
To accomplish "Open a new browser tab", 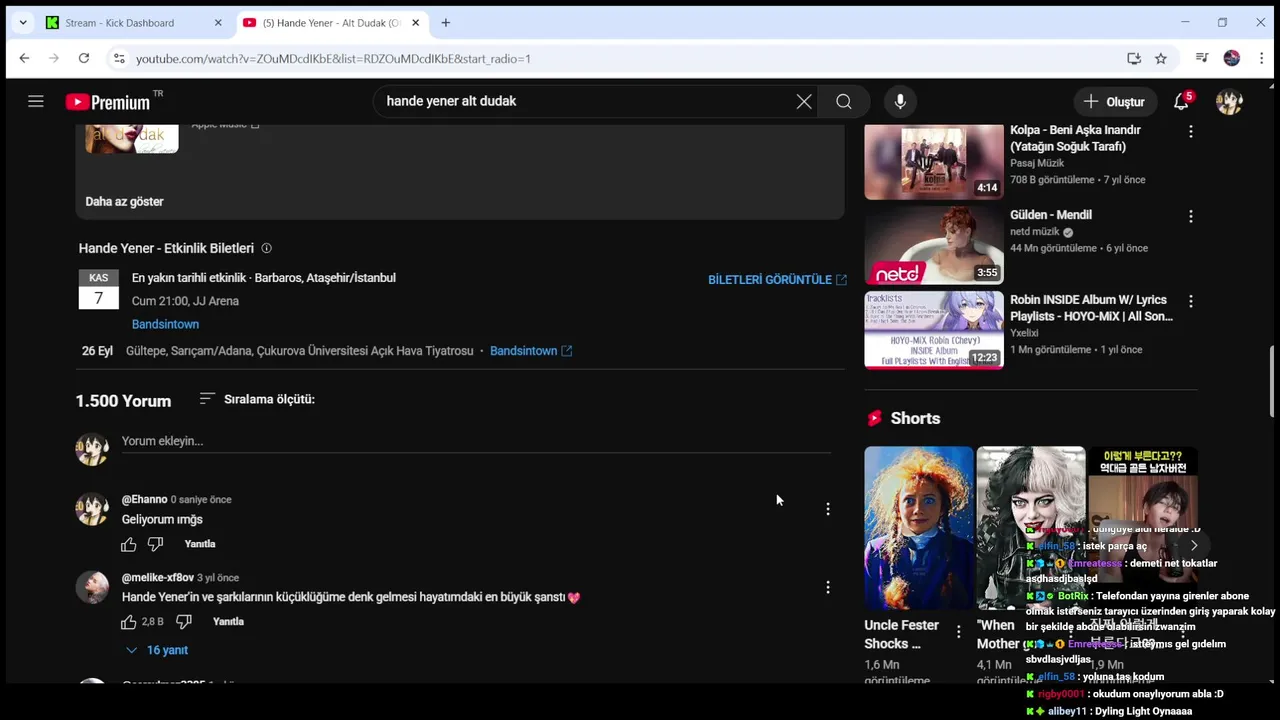I will pos(446,22).
